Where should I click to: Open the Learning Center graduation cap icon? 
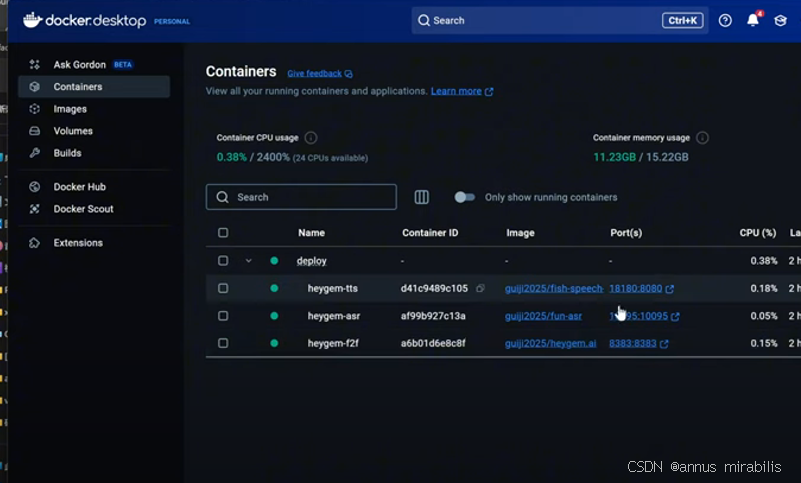[x=780, y=20]
